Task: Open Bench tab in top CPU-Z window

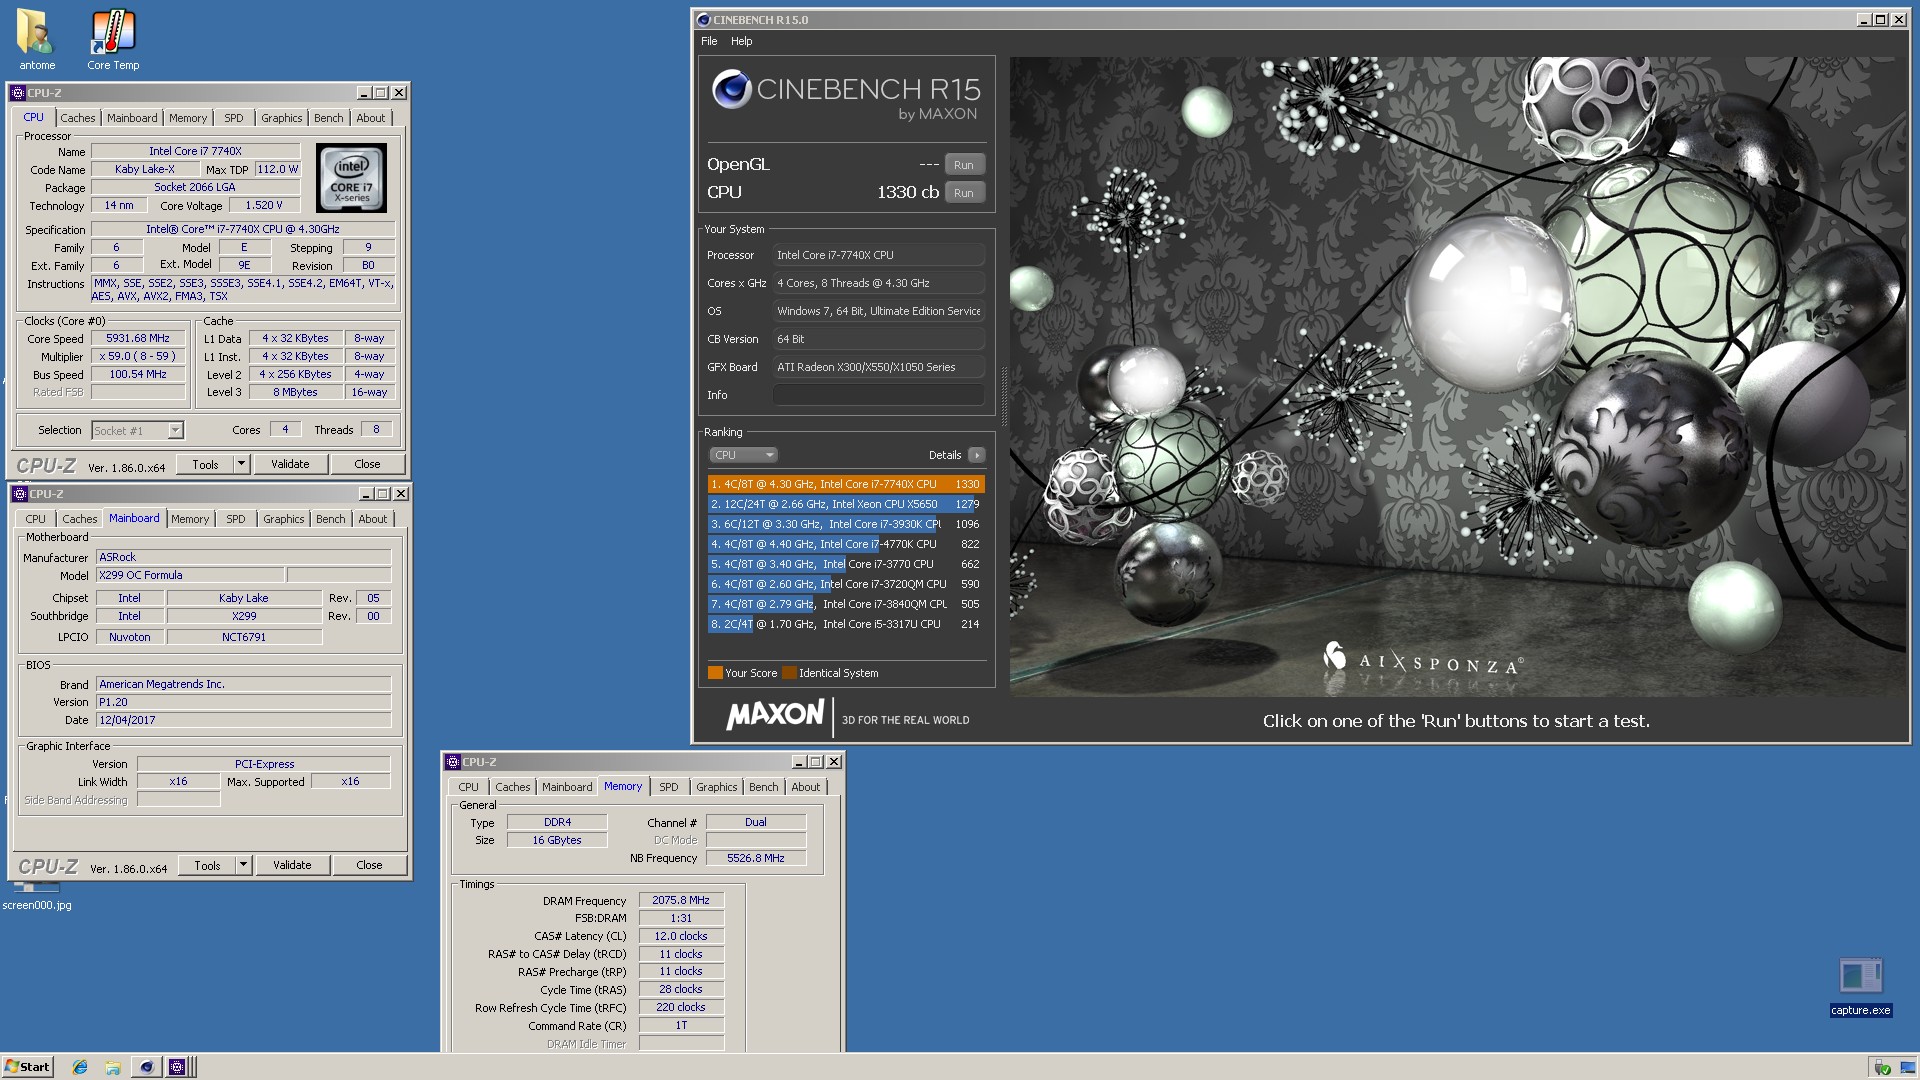Action: [329, 118]
